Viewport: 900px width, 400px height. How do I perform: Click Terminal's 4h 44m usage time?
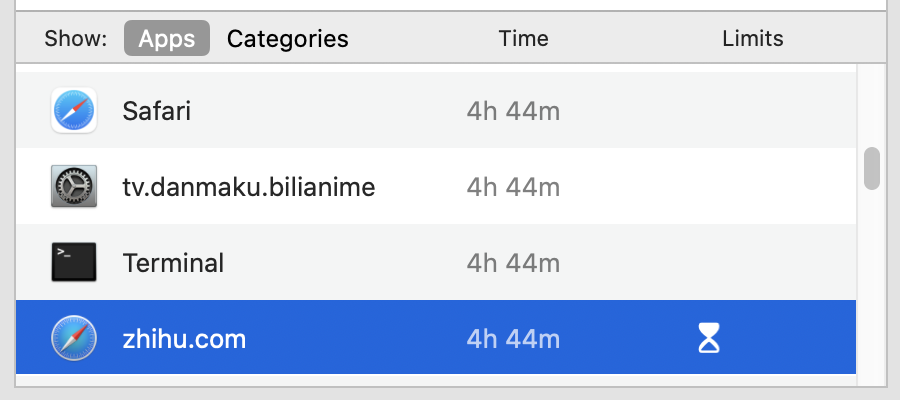[513, 263]
